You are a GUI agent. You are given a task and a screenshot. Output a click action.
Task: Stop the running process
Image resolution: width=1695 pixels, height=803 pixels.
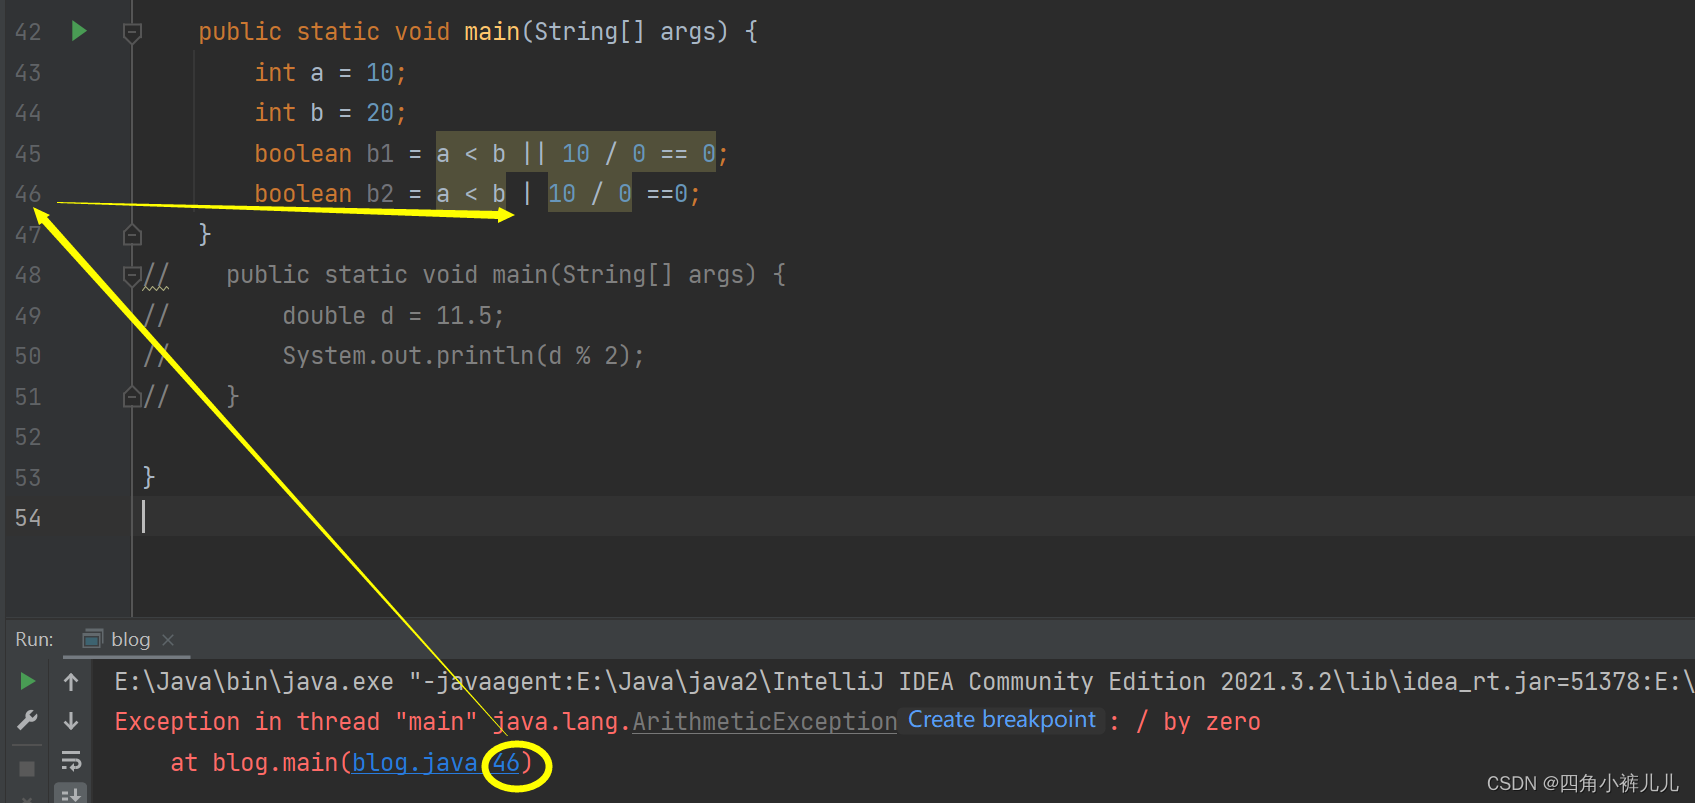[x=27, y=768]
